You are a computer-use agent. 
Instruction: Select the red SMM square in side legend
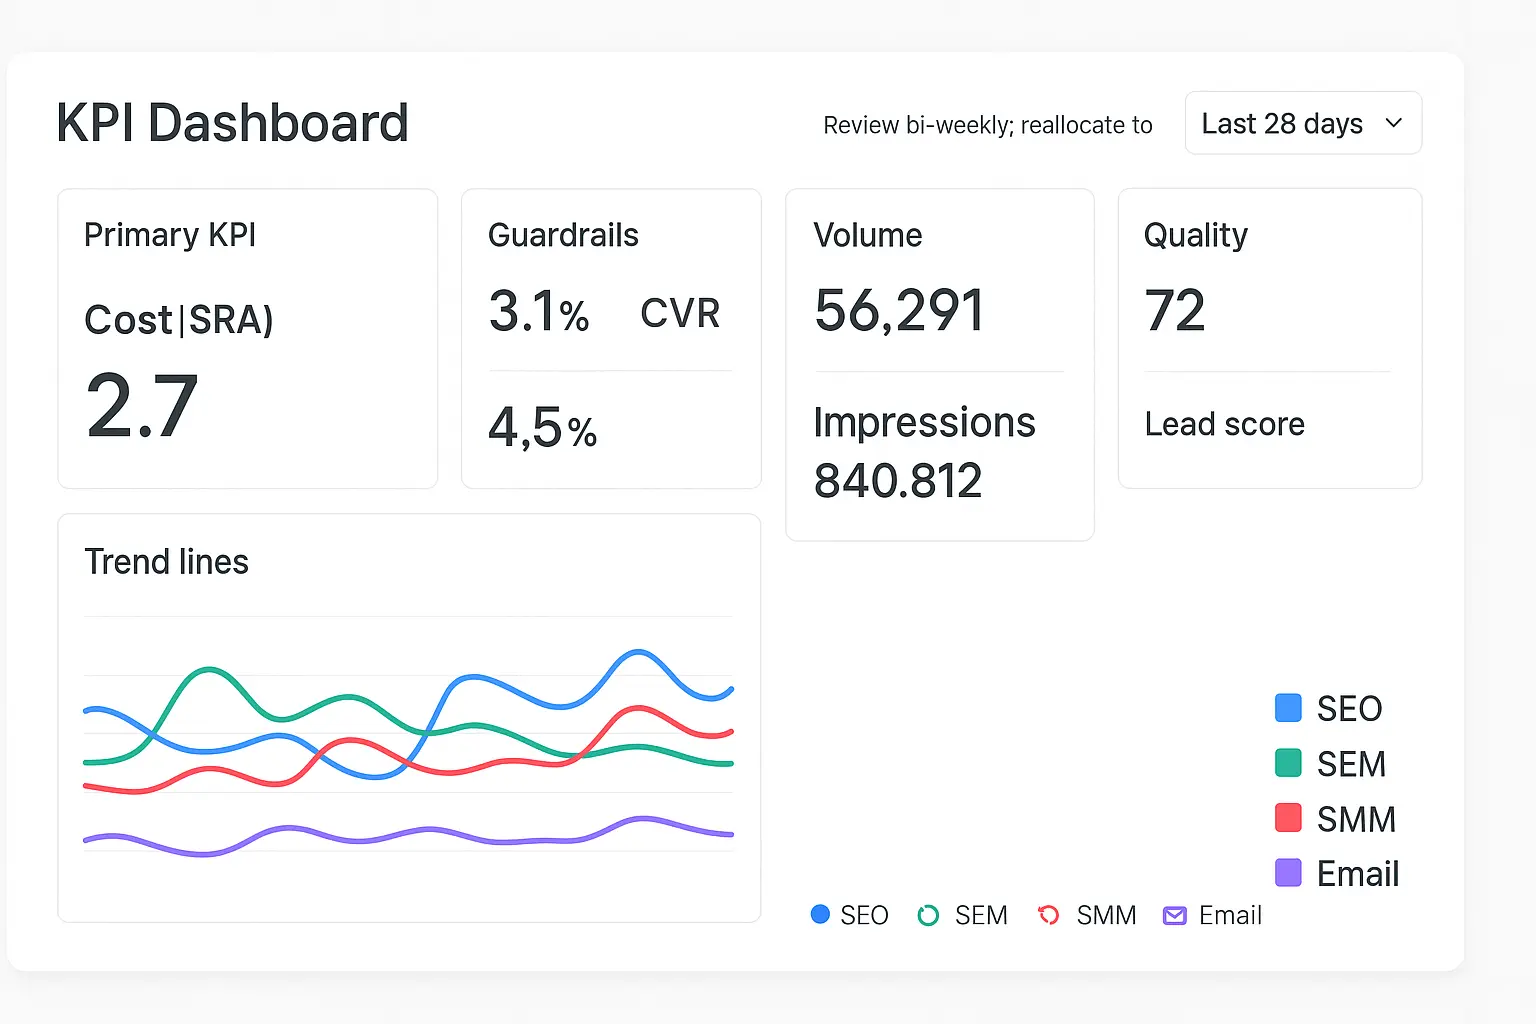(1287, 817)
